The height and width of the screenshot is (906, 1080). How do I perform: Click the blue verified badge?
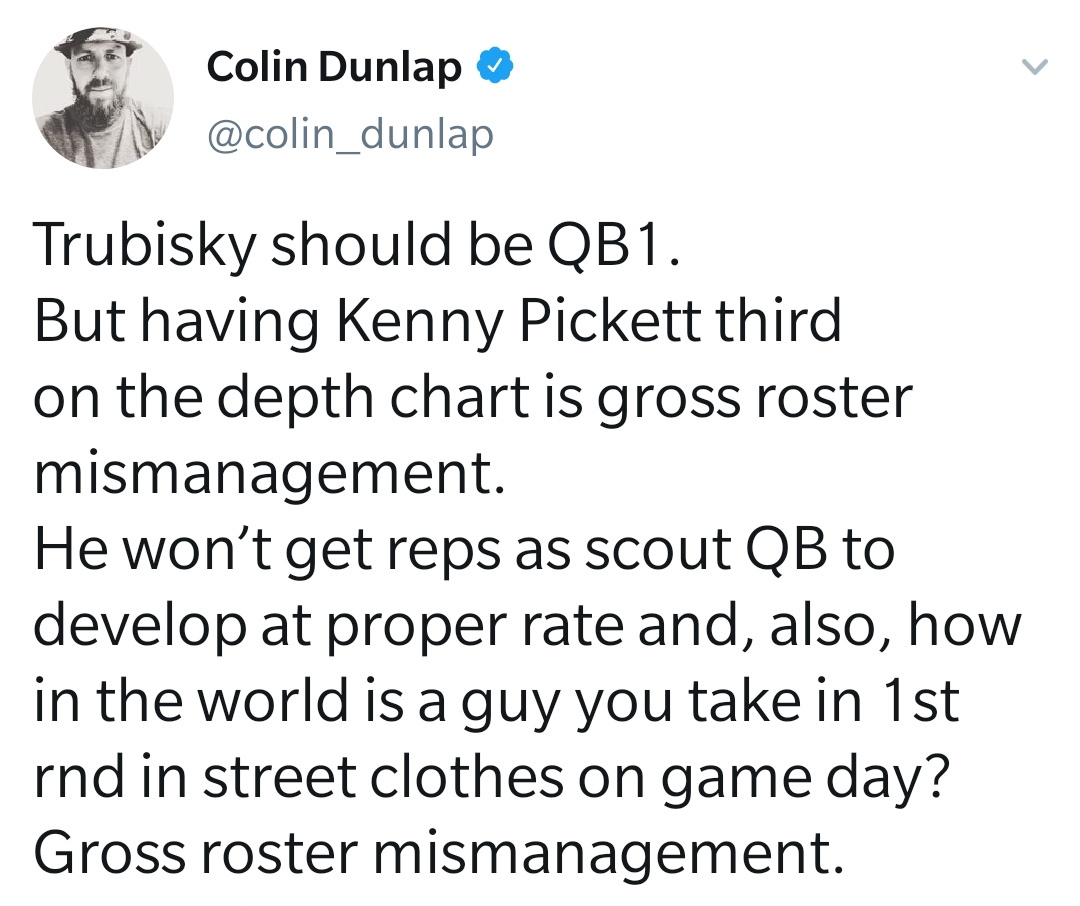(x=496, y=66)
